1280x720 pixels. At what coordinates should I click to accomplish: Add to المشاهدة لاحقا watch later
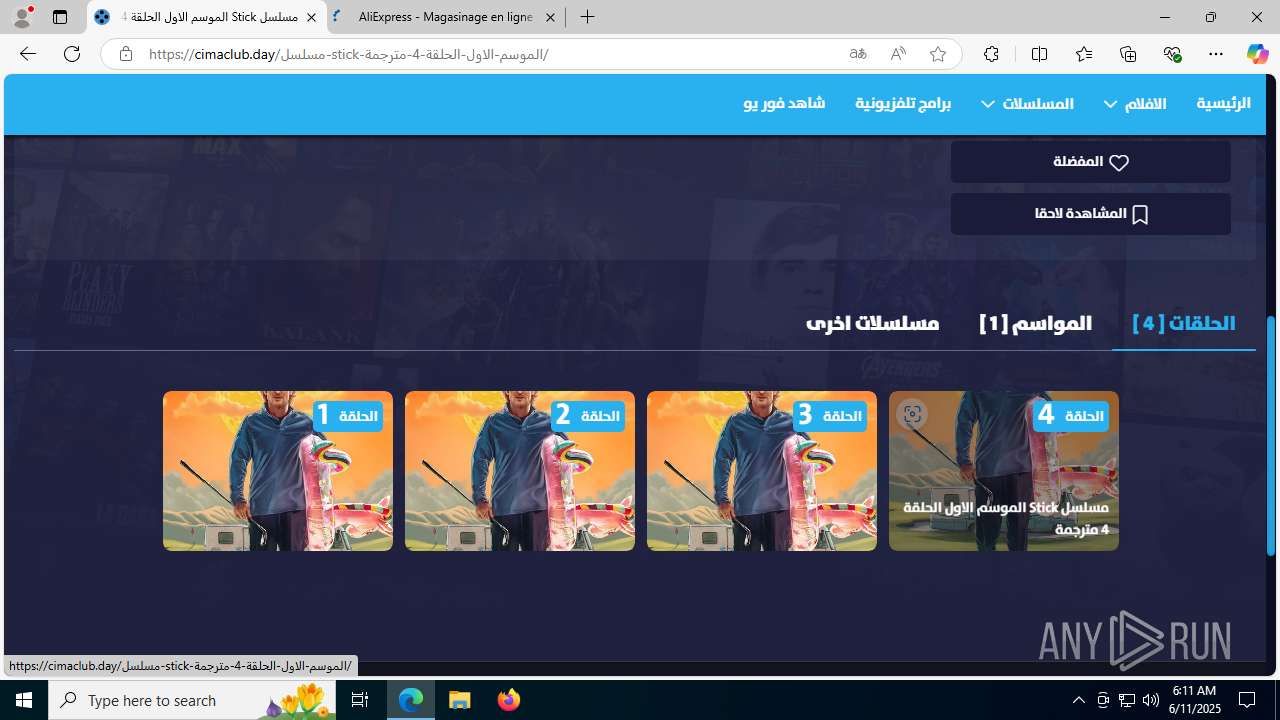tap(1090, 214)
